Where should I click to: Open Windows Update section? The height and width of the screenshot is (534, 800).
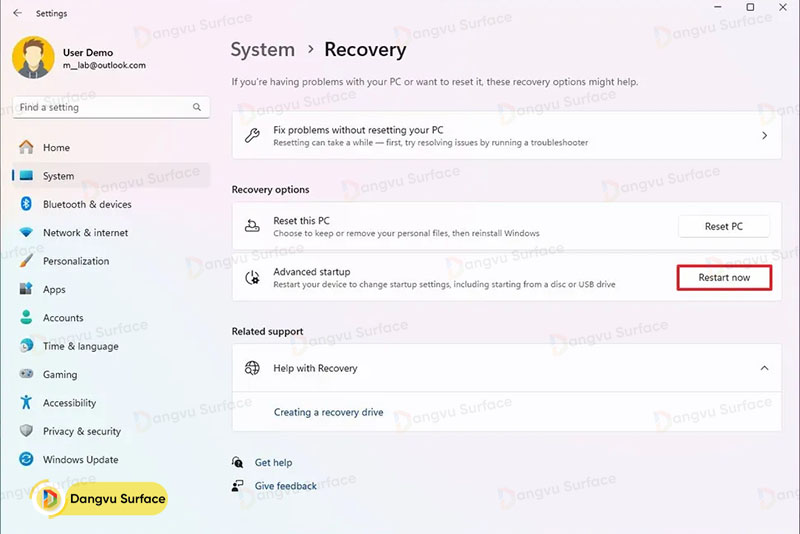pos(80,460)
